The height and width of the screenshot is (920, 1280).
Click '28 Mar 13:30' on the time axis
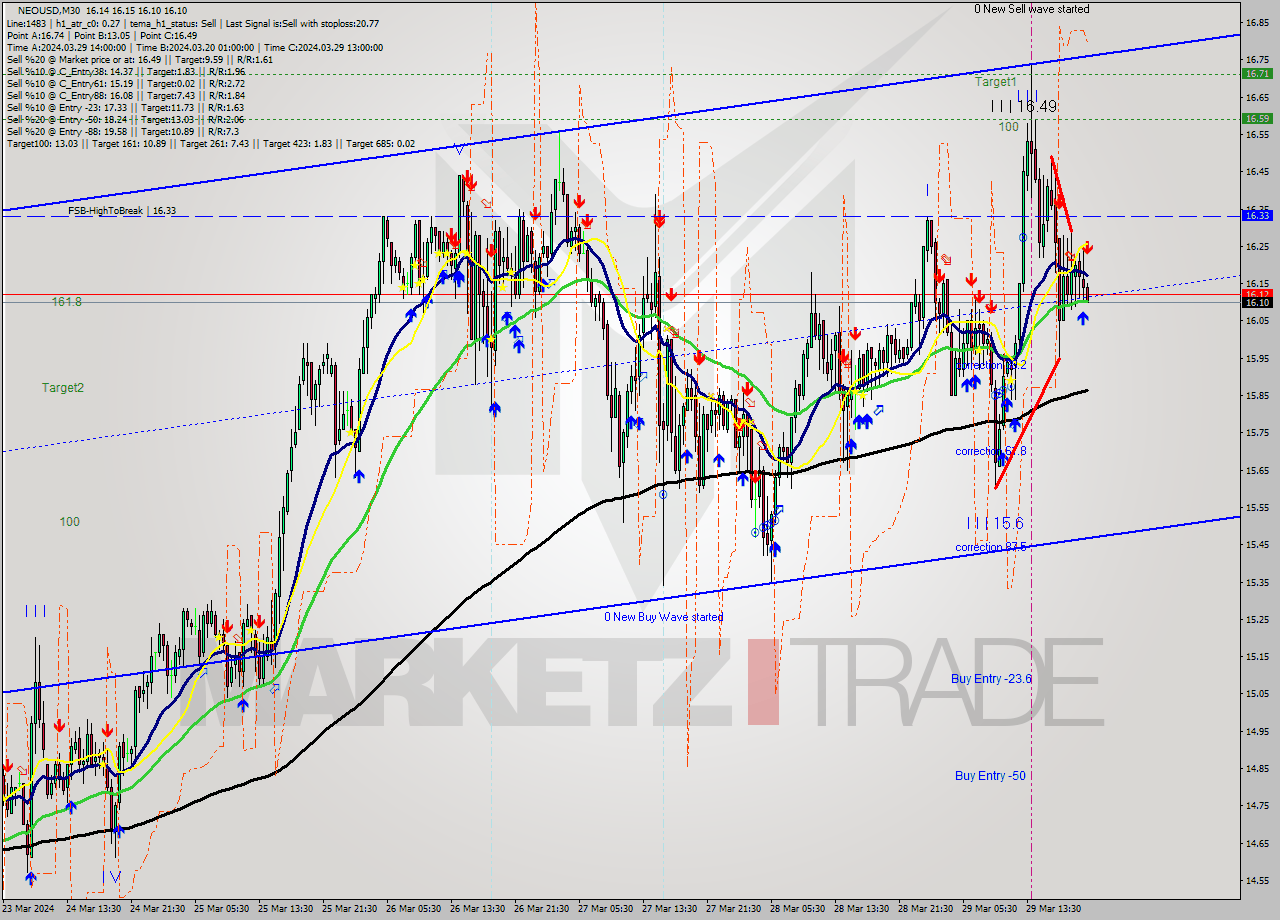(862, 909)
